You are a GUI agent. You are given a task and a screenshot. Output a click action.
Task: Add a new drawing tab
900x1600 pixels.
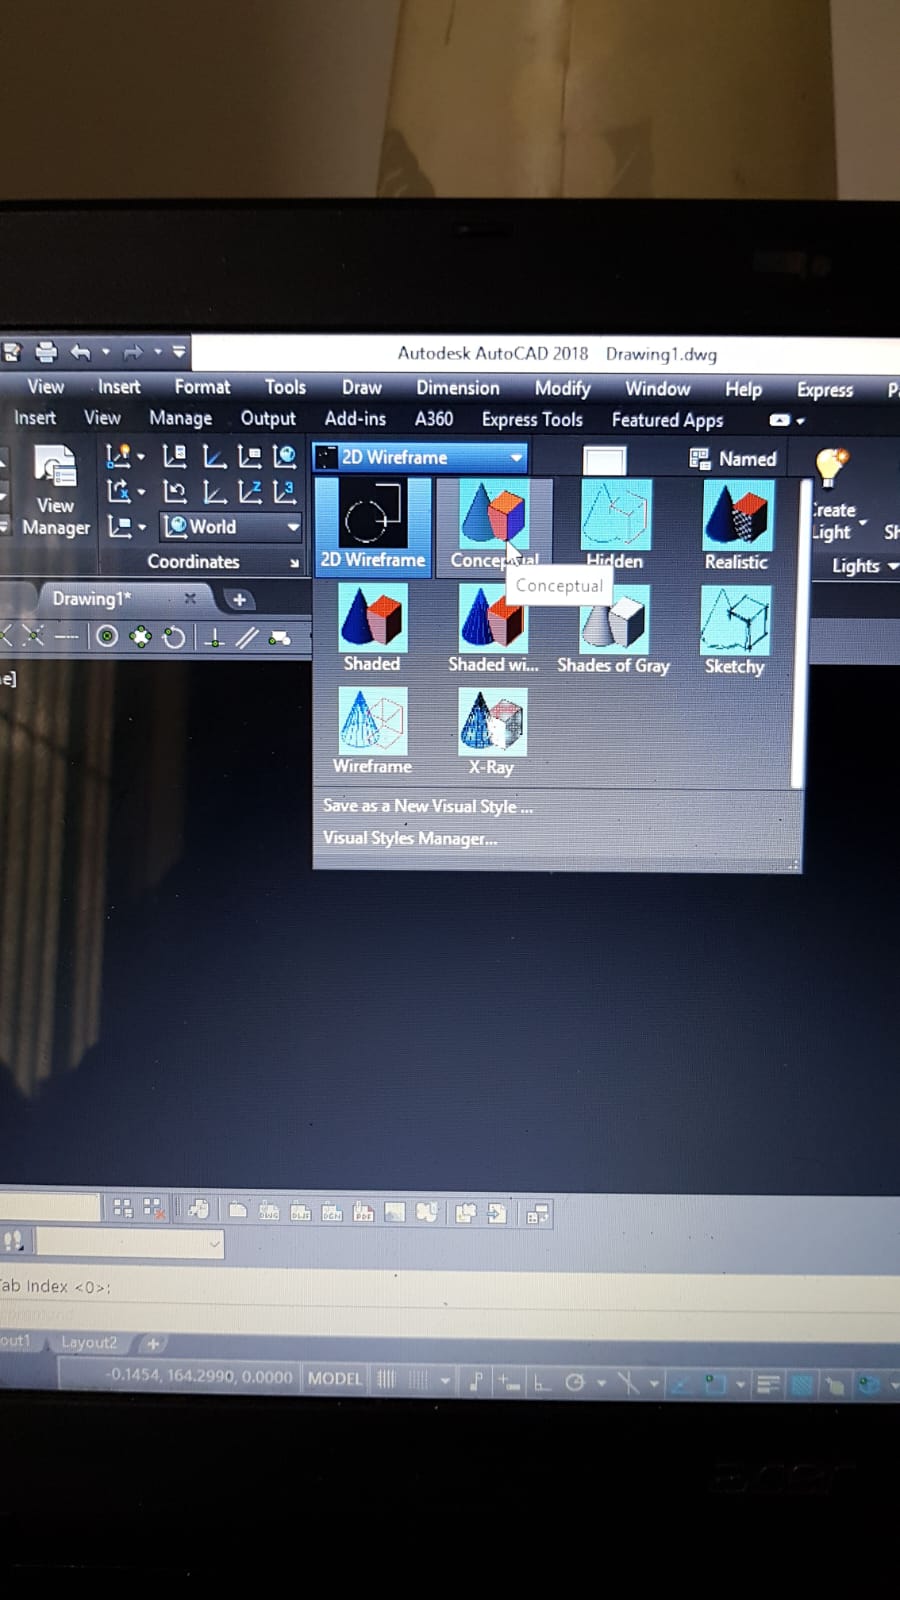point(239,599)
